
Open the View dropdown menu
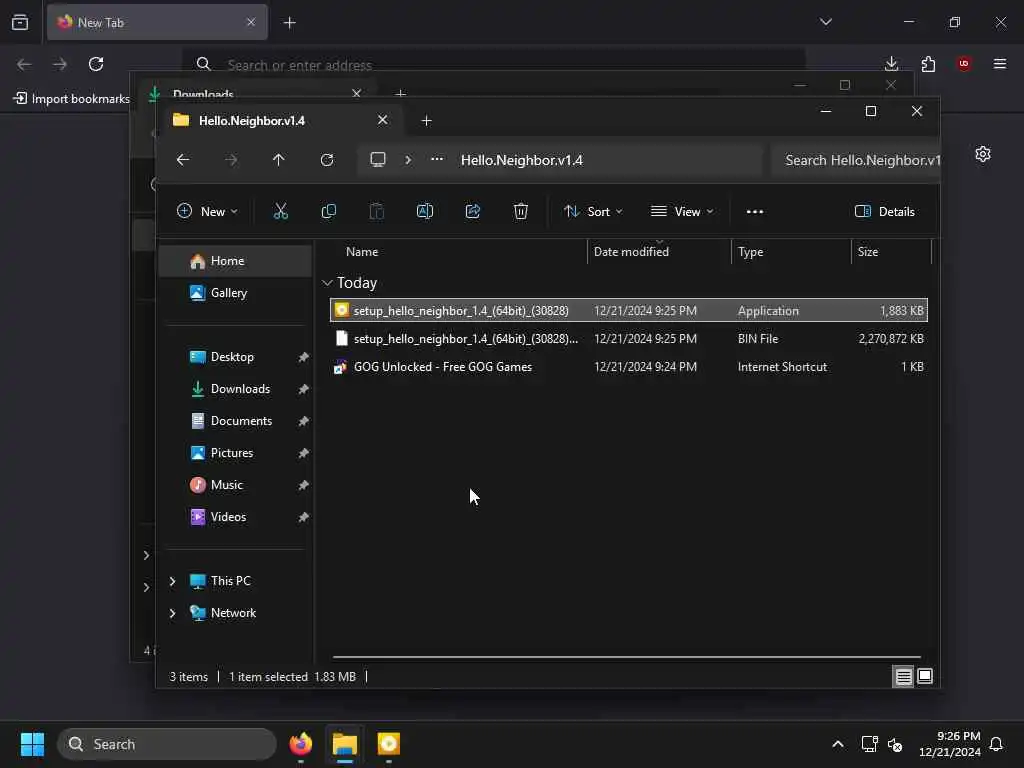[682, 212]
